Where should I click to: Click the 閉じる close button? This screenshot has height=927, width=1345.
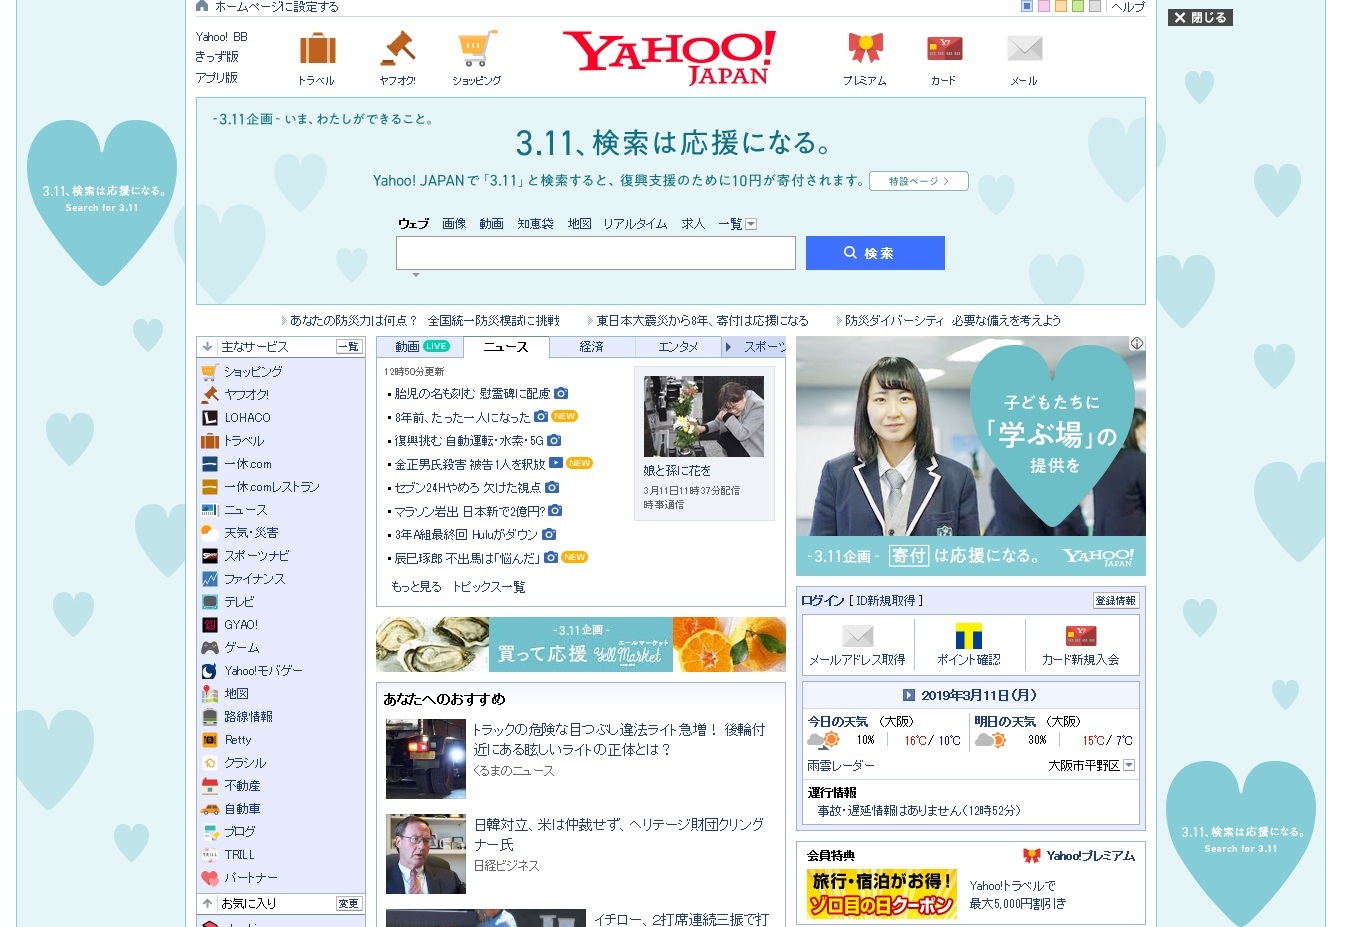click(1200, 18)
